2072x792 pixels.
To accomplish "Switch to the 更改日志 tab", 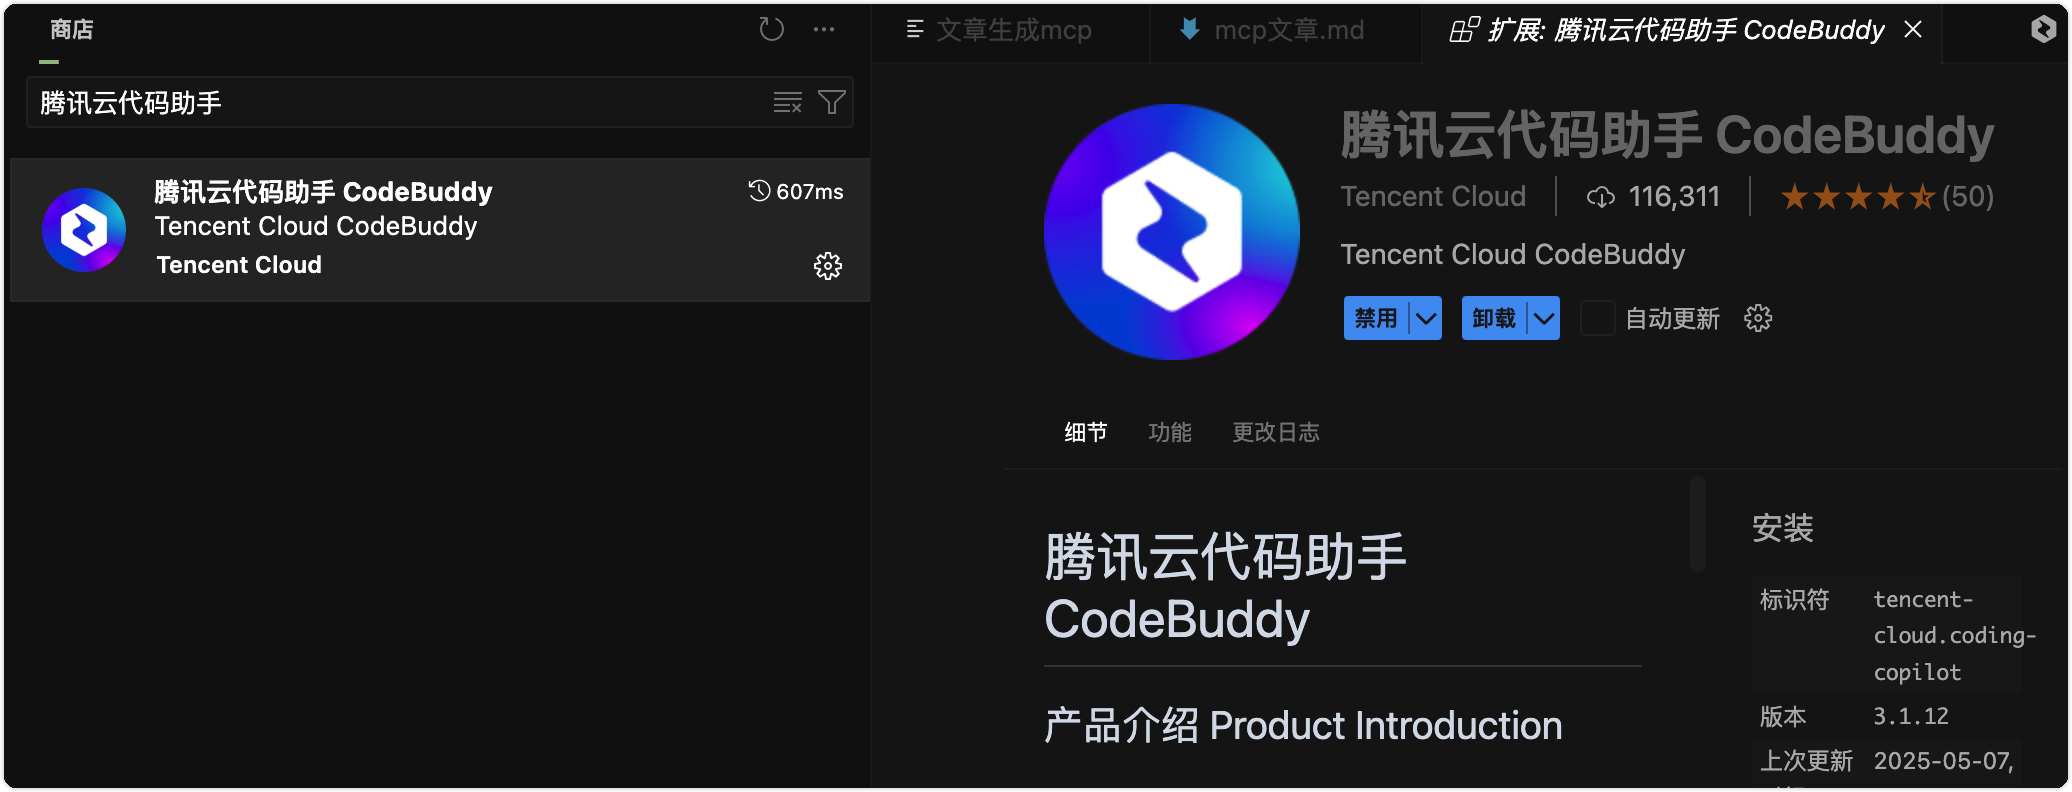I will click(1276, 432).
